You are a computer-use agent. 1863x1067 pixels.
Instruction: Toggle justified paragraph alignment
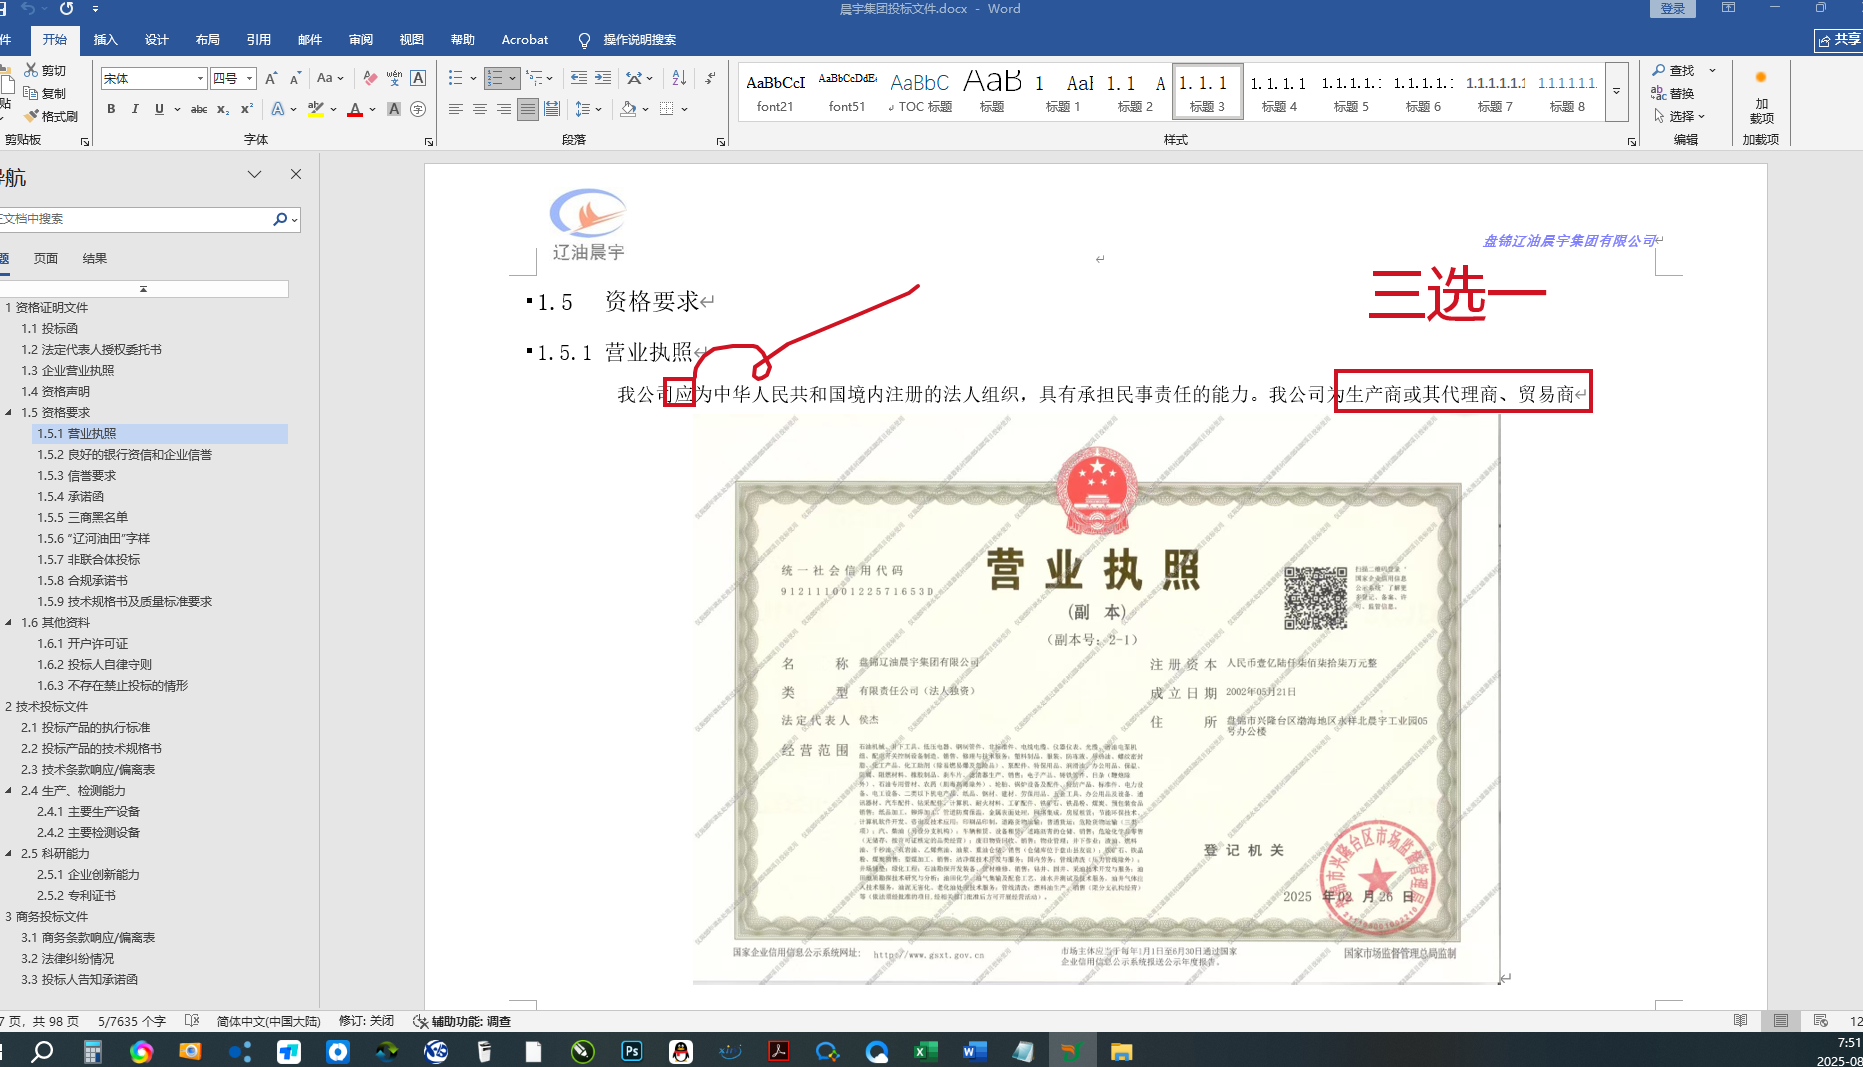point(528,109)
